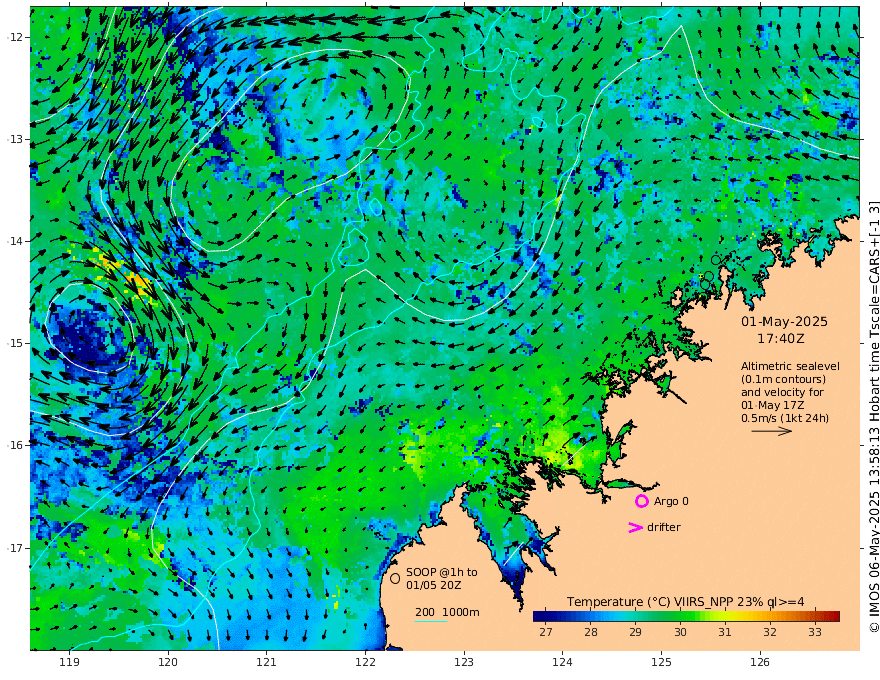Click the green 30°C section of colorbar

[x=680, y=617]
